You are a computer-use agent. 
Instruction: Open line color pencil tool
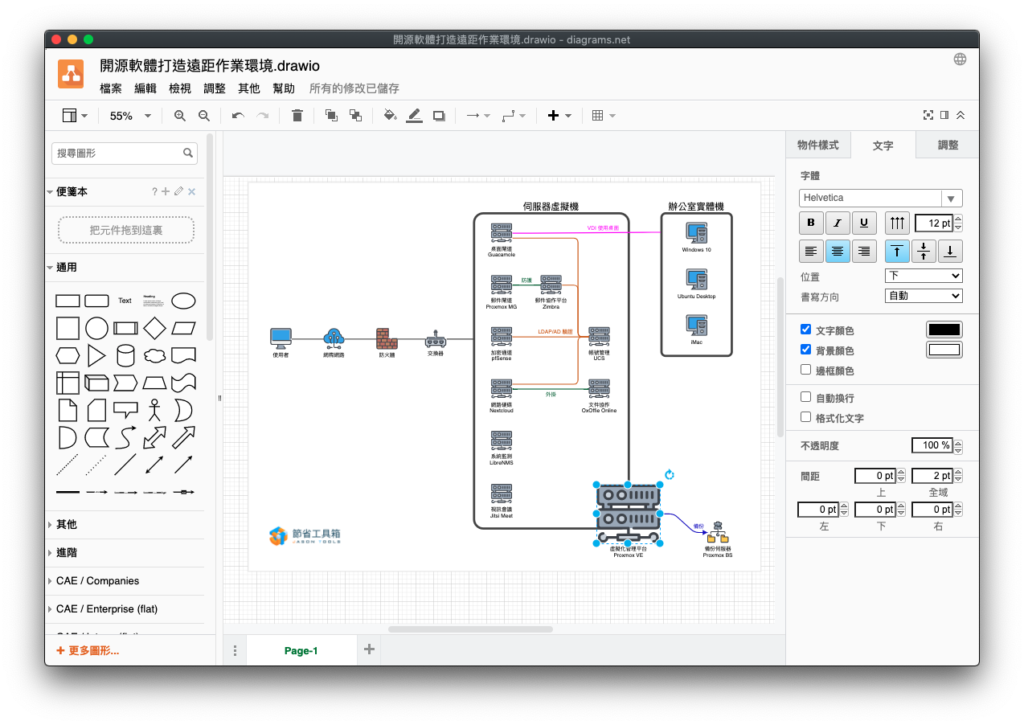tap(414, 116)
